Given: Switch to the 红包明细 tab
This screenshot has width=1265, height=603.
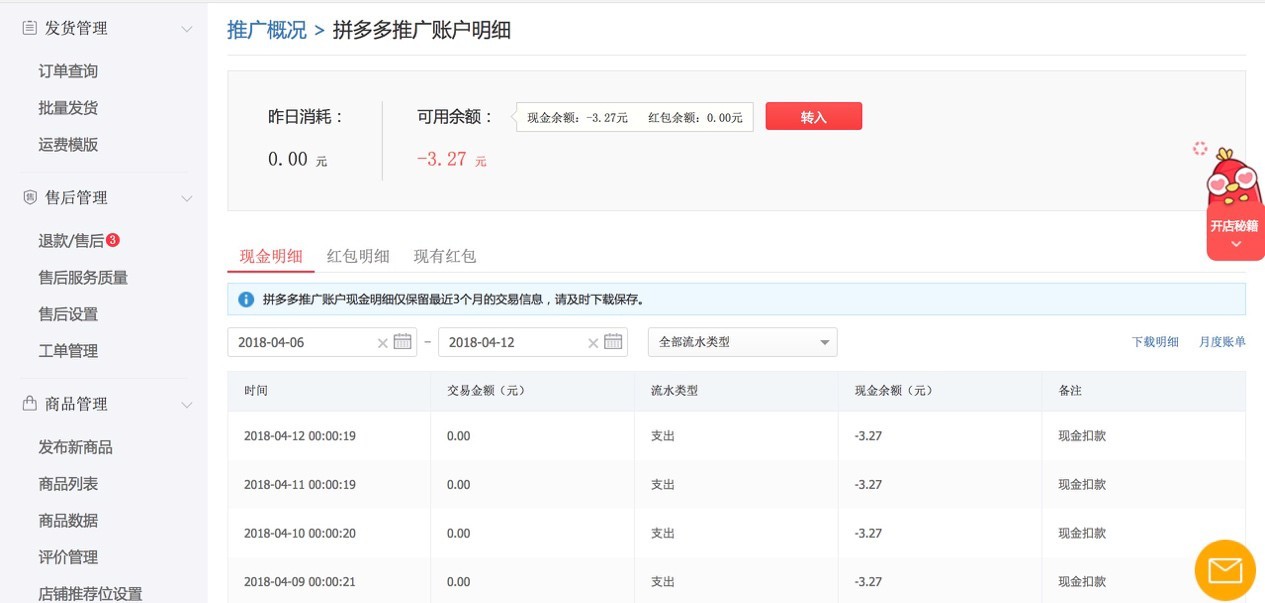Looking at the screenshot, I should (x=358, y=256).
